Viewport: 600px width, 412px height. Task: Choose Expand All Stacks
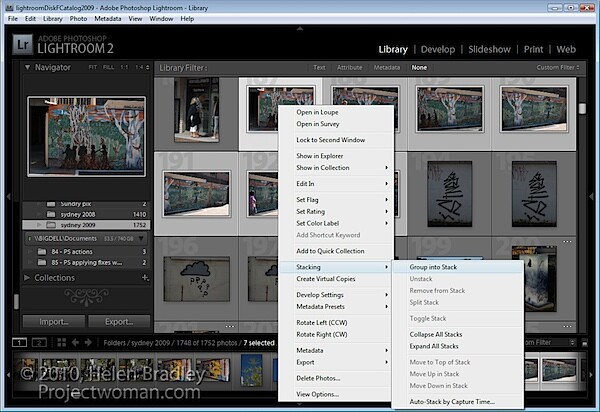click(x=458, y=346)
